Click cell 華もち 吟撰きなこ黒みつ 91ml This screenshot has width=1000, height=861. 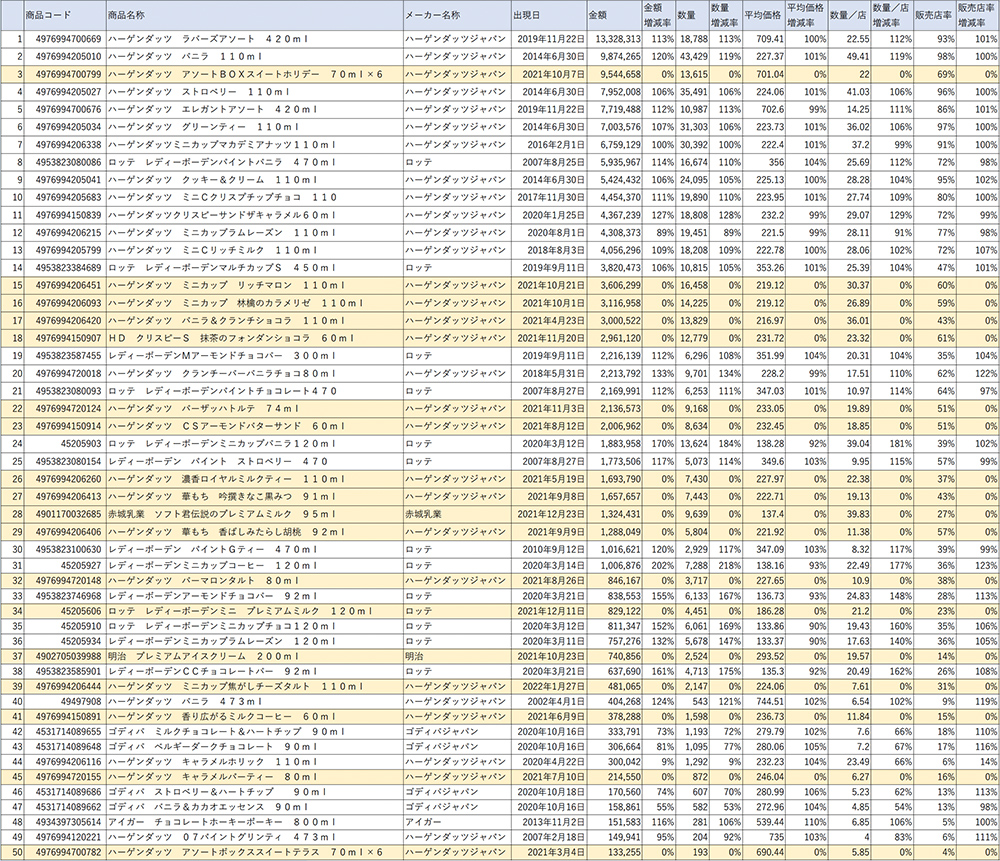pos(254,496)
